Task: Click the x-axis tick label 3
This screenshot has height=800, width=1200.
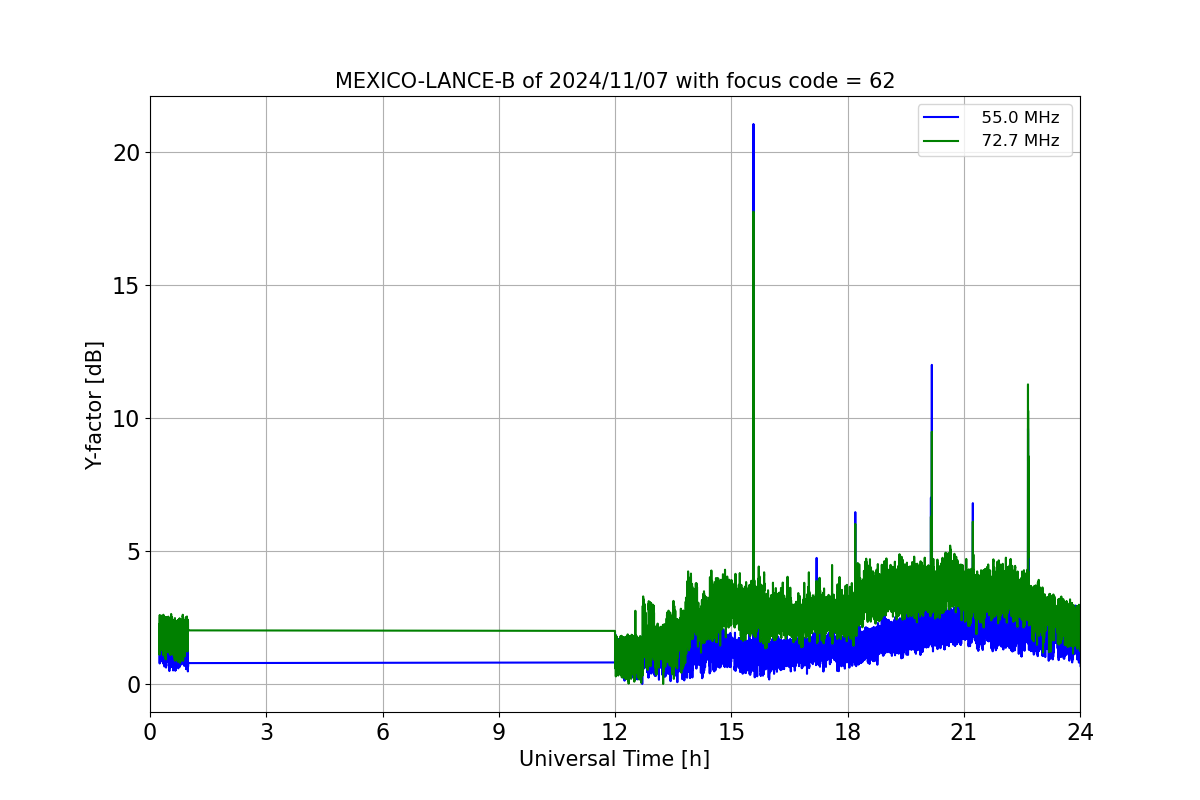Action: pos(266,732)
